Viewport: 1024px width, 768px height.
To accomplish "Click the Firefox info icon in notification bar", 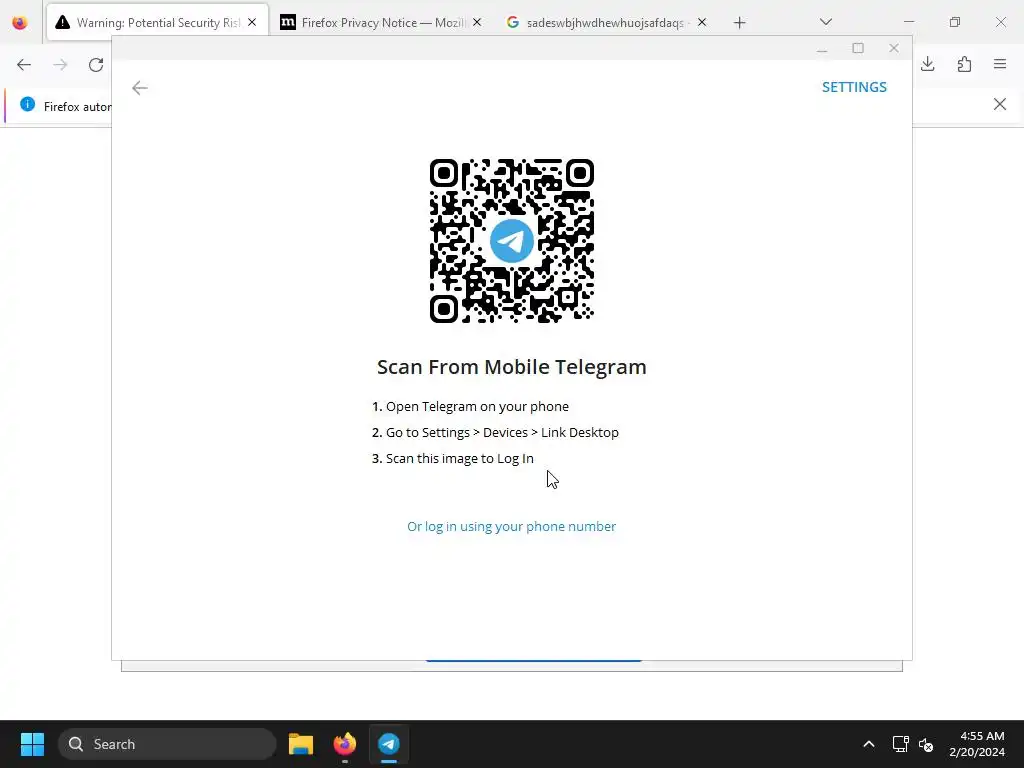I will coord(27,104).
